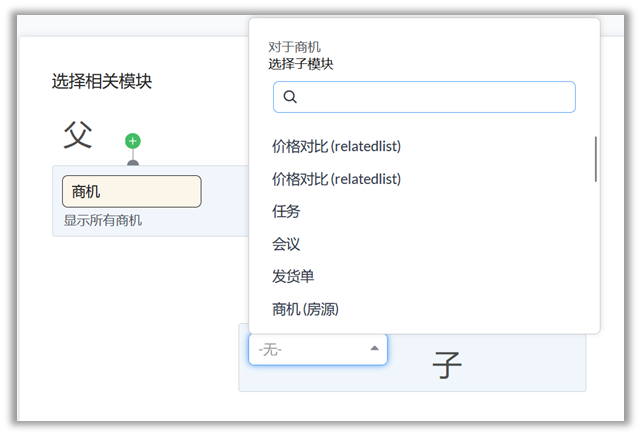Image resolution: width=641 pixels, height=436 pixels.
Task: Select the second 价格对比 (relatedlist) option
Action: pos(336,179)
